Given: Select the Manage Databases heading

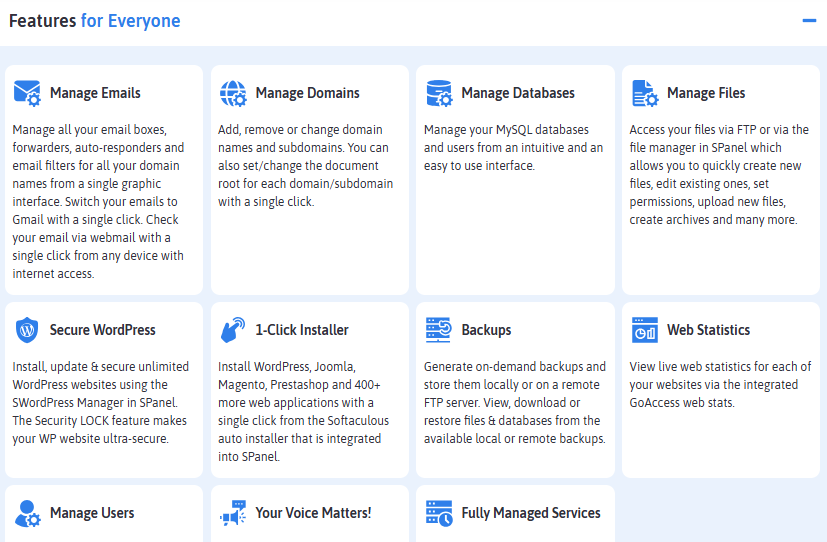Looking at the screenshot, I should [x=518, y=93].
